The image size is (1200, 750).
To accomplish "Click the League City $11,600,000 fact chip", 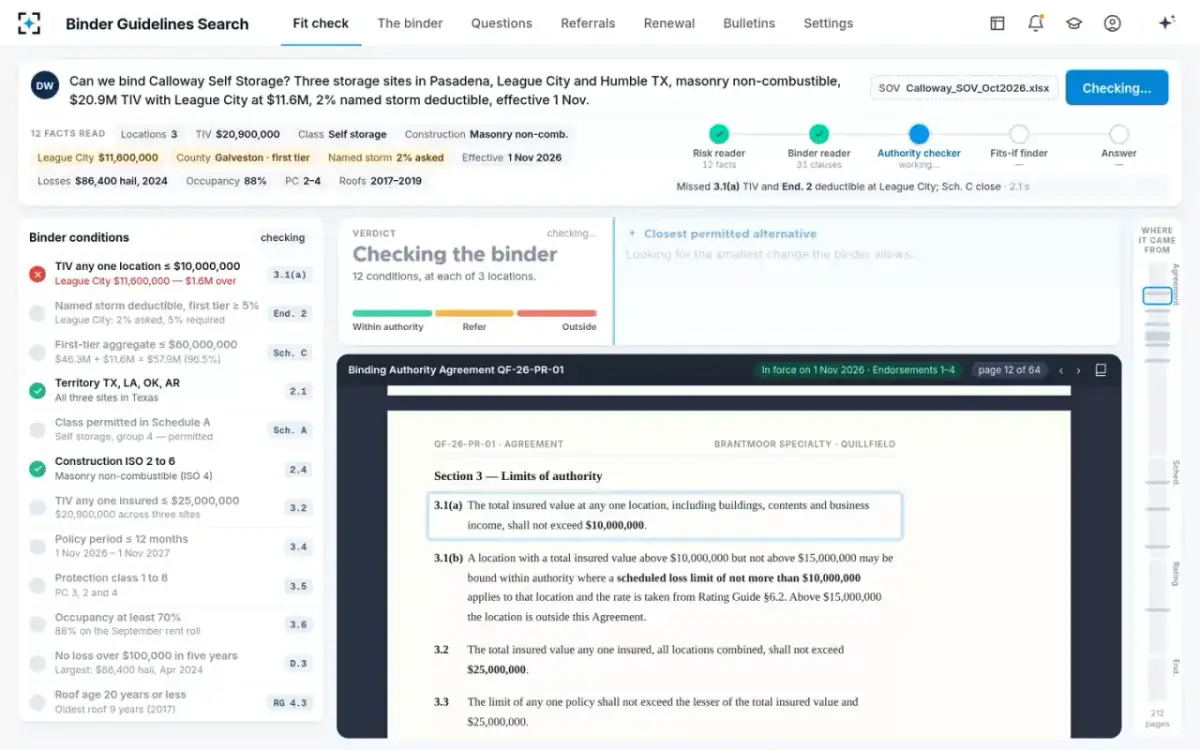I will click(x=98, y=158).
